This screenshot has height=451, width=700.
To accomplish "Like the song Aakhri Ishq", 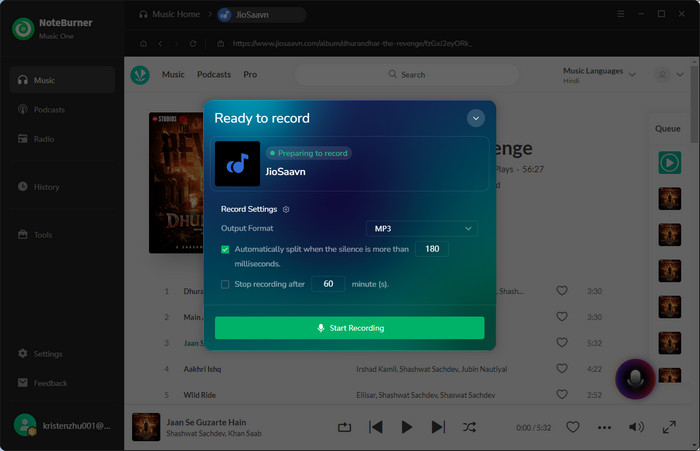I will click(562, 369).
